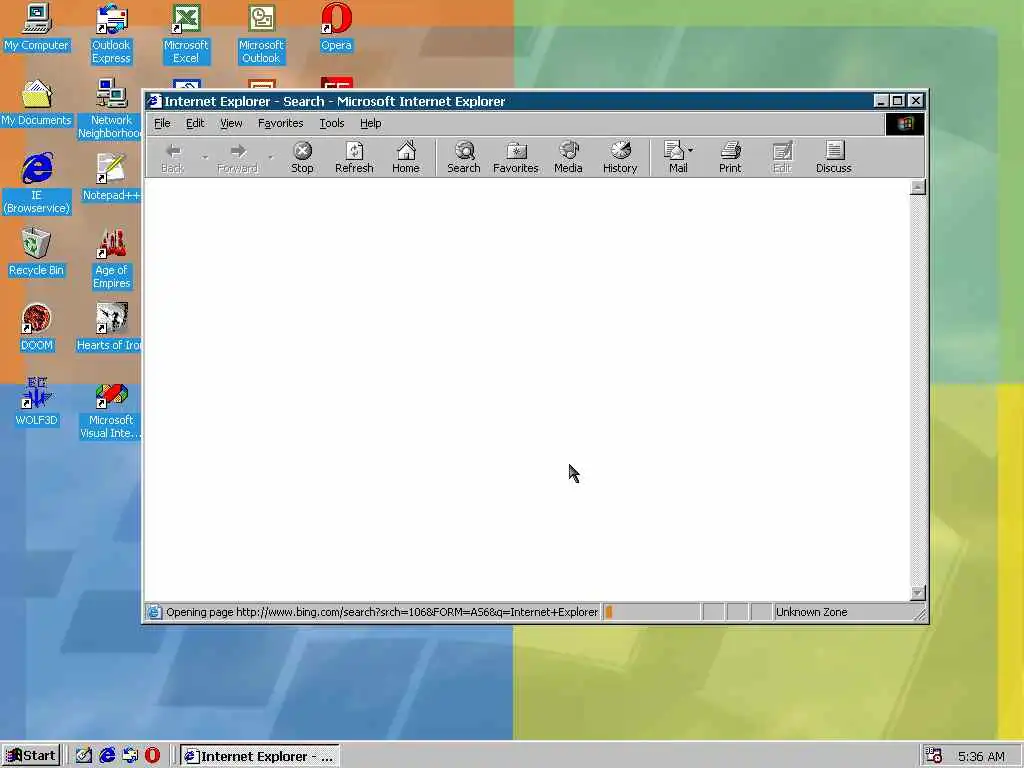Expand the Forward history dropdown arrow
Image resolution: width=1024 pixels, height=768 pixels.
click(270, 157)
